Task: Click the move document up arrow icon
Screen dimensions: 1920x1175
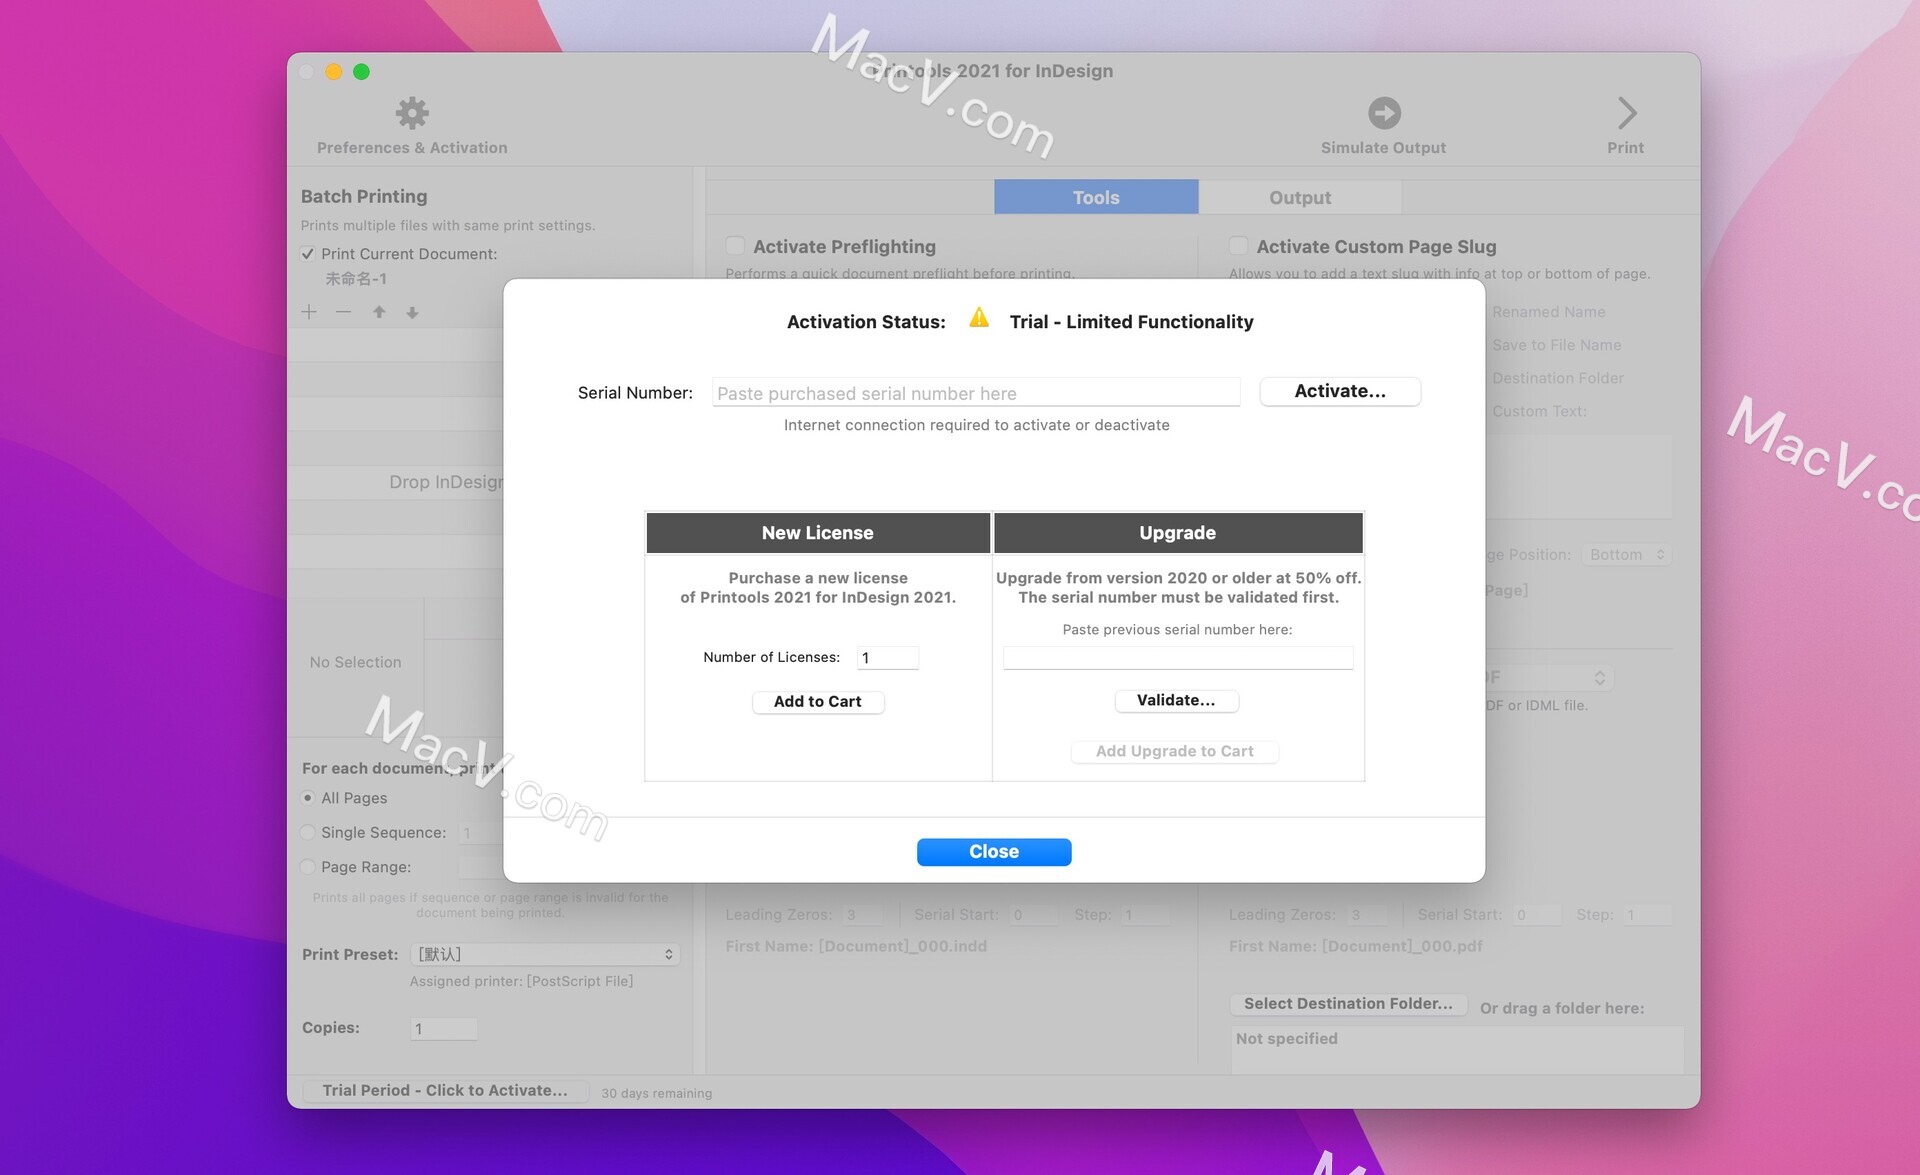Action: (x=379, y=313)
